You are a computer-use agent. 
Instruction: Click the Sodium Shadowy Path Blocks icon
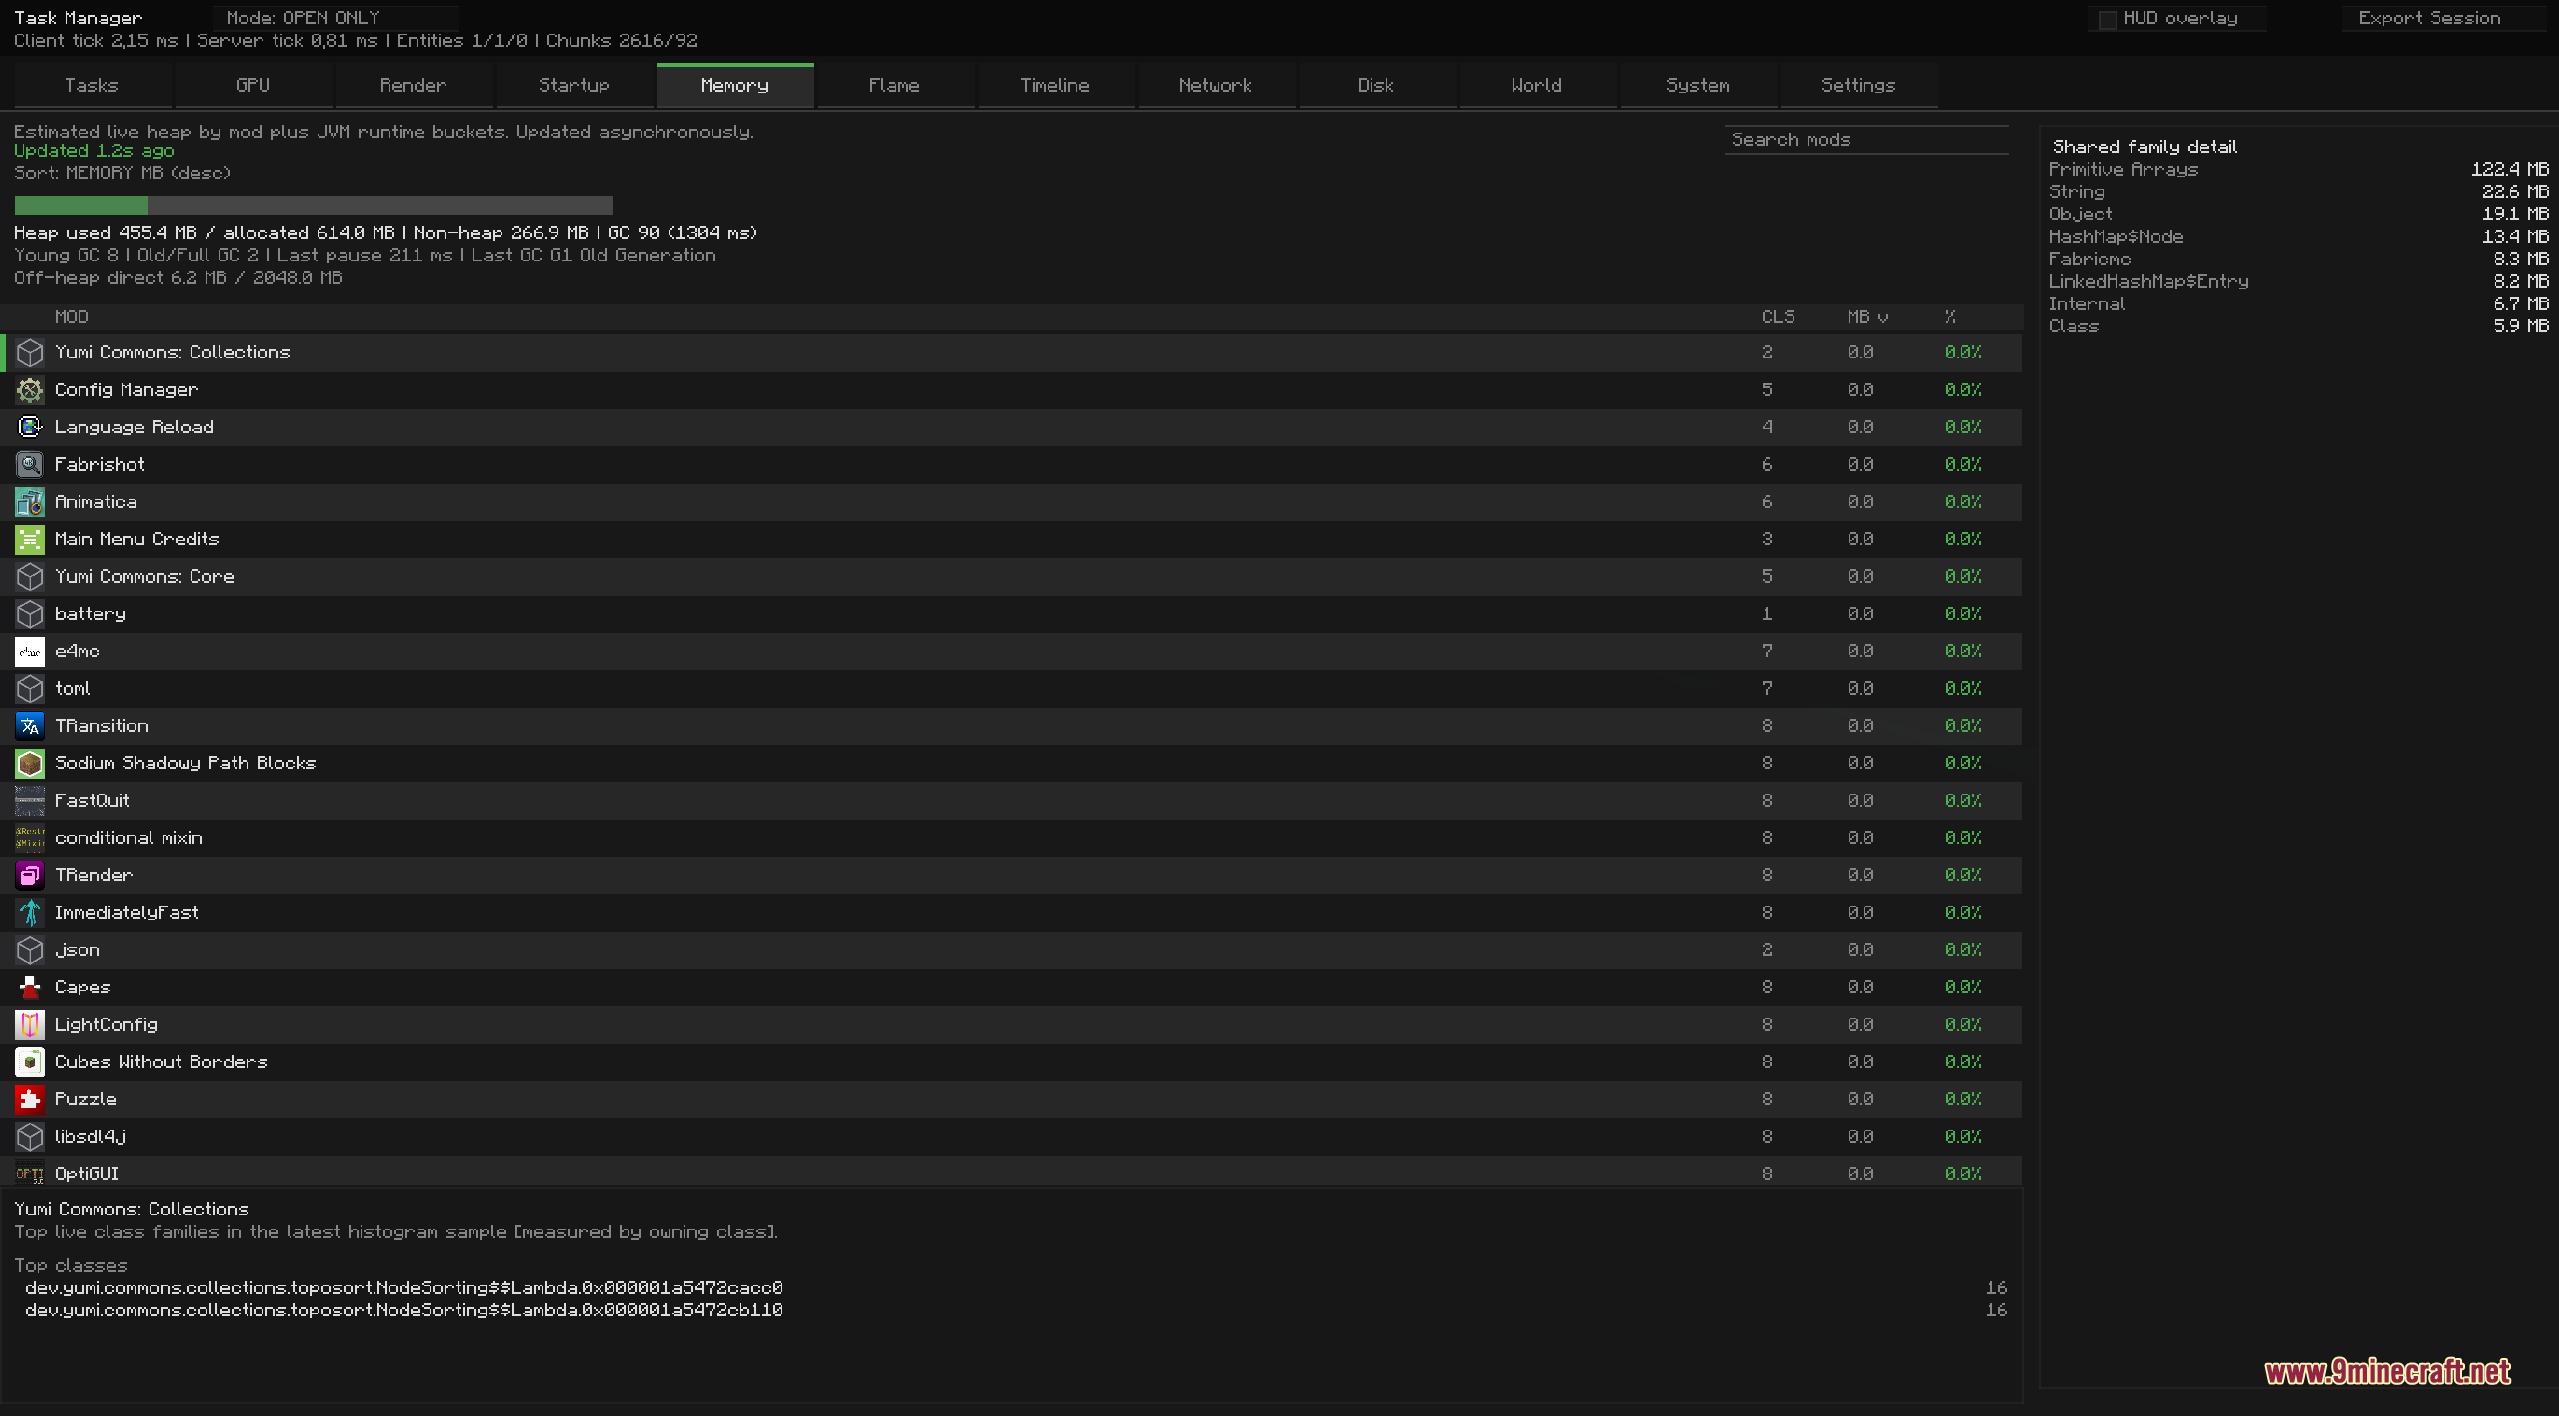[30, 763]
